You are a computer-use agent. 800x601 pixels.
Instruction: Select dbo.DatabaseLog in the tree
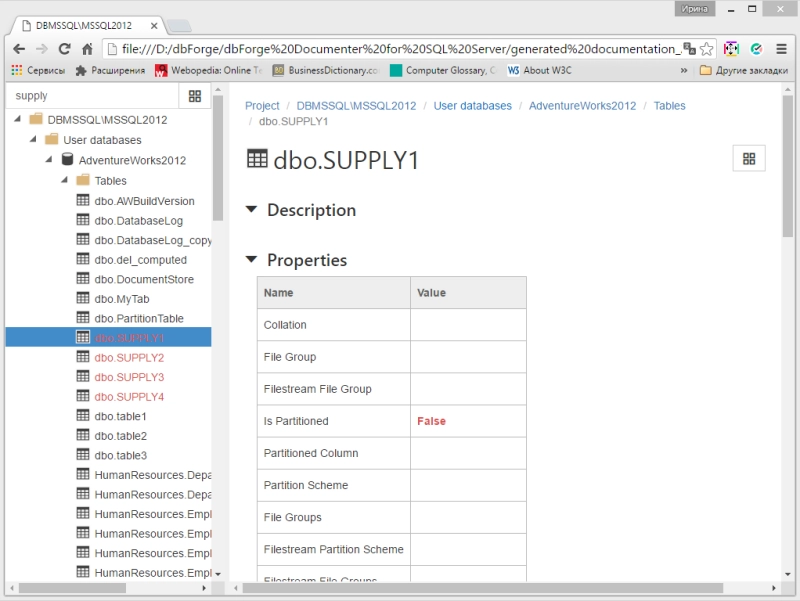[x=138, y=220]
